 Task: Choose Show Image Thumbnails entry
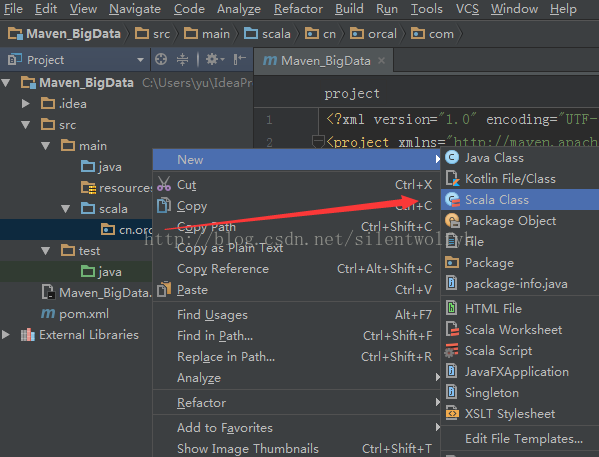[296, 448]
